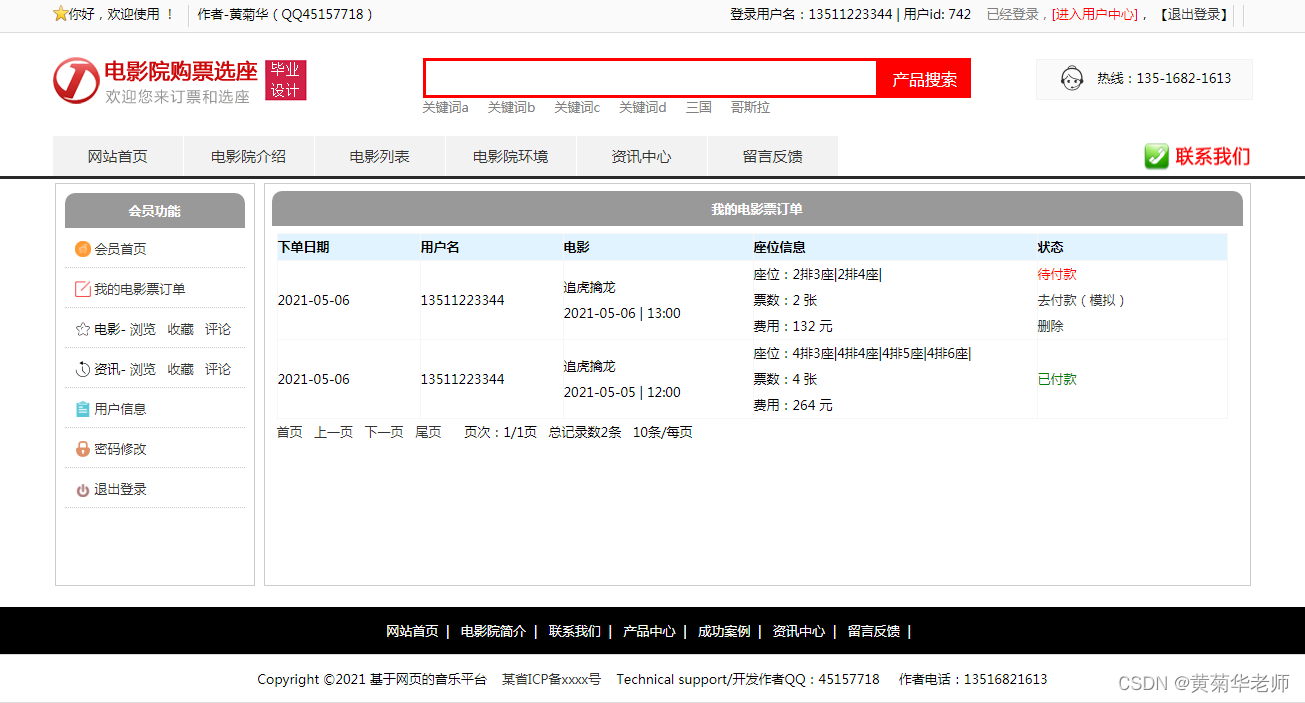This screenshot has width=1305, height=703.
Task: Click the 费用：264 元 text
Action: point(793,405)
